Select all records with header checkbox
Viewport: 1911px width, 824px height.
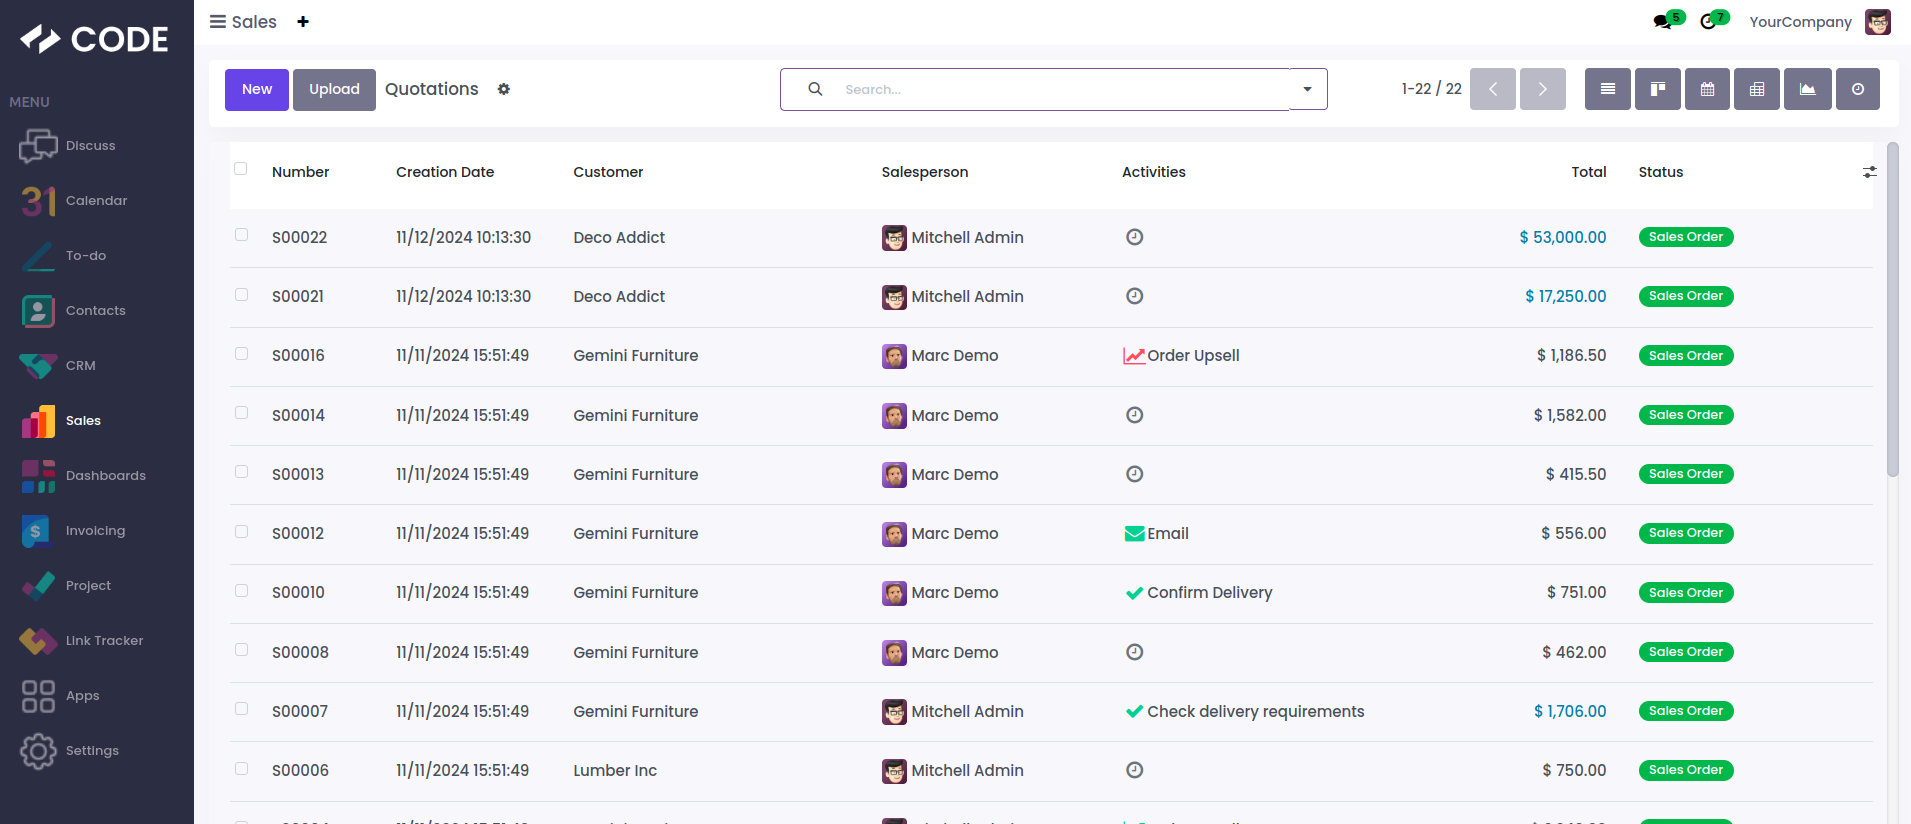tap(241, 169)
